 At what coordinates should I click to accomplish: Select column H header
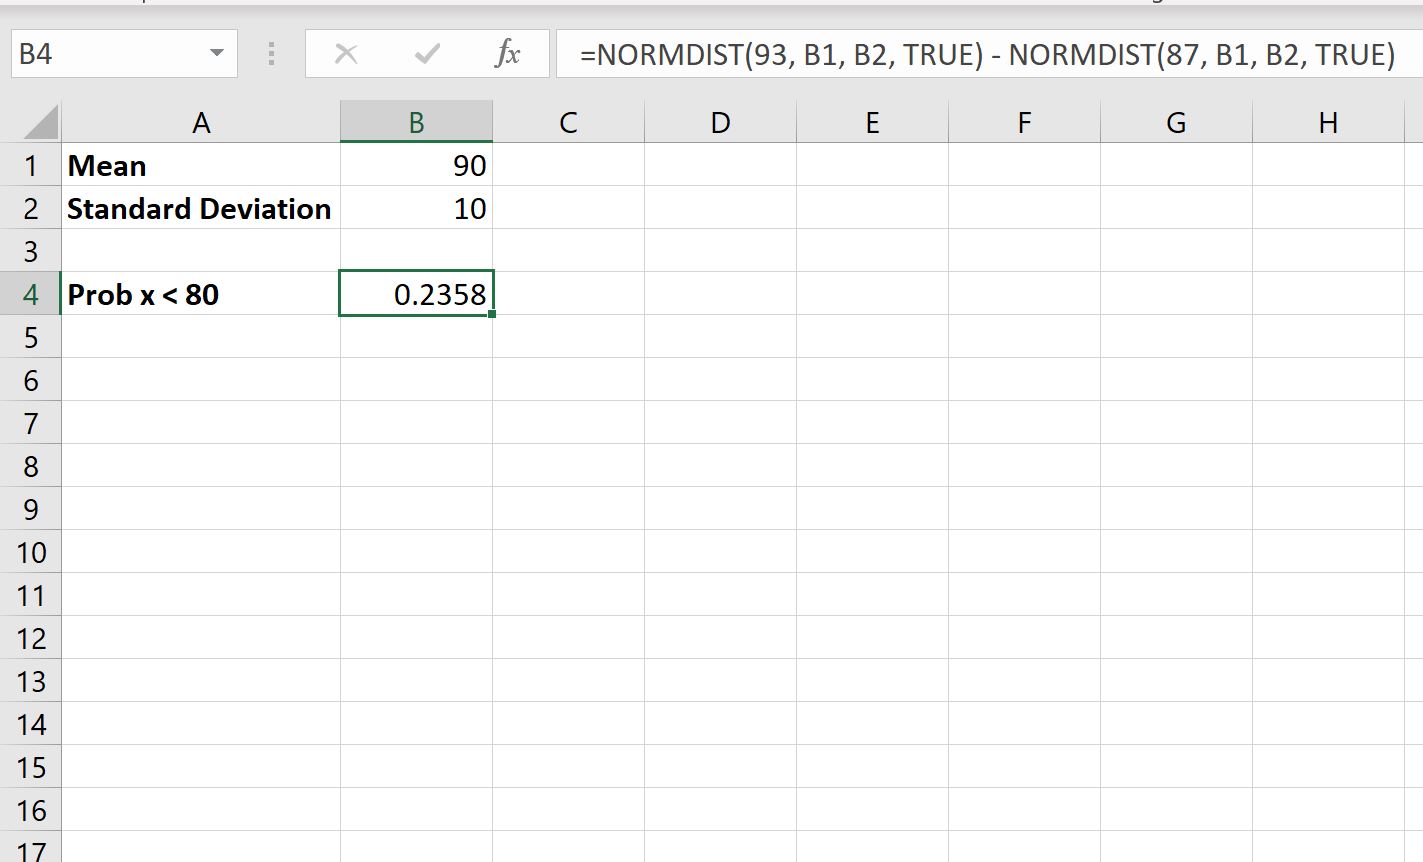point(1327,121)
